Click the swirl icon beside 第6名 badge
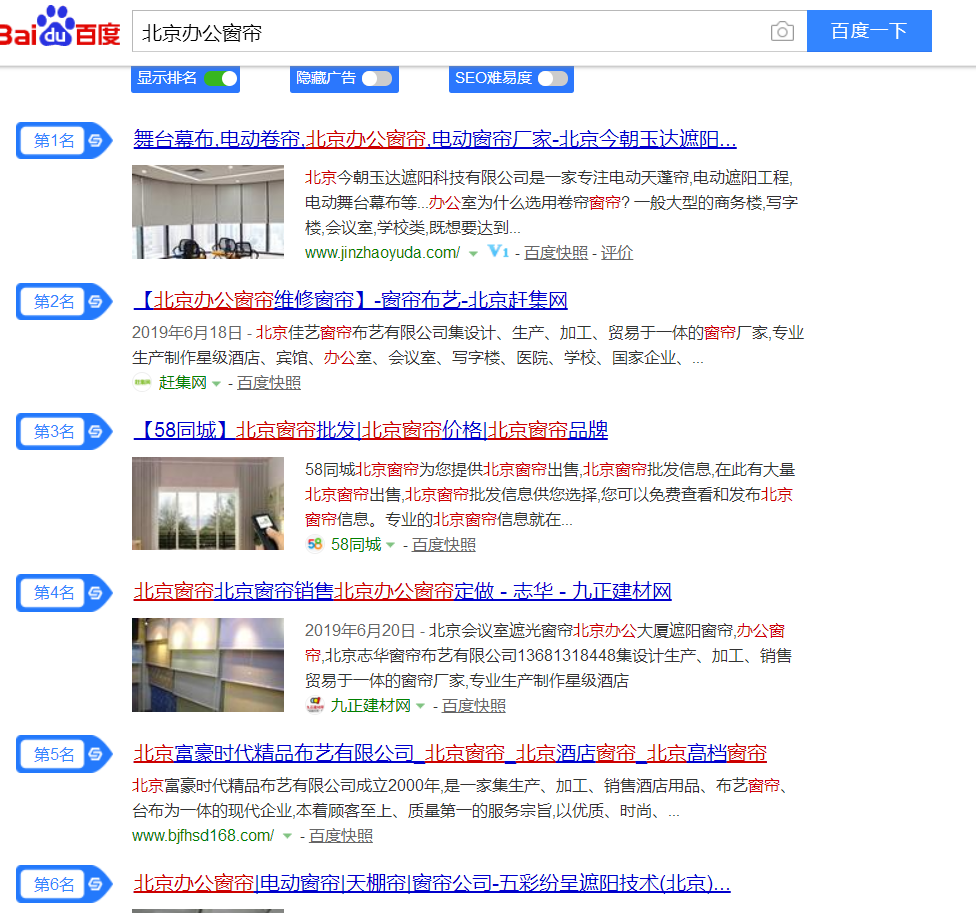This screenshot has width=976, height=913. [95, 884]
